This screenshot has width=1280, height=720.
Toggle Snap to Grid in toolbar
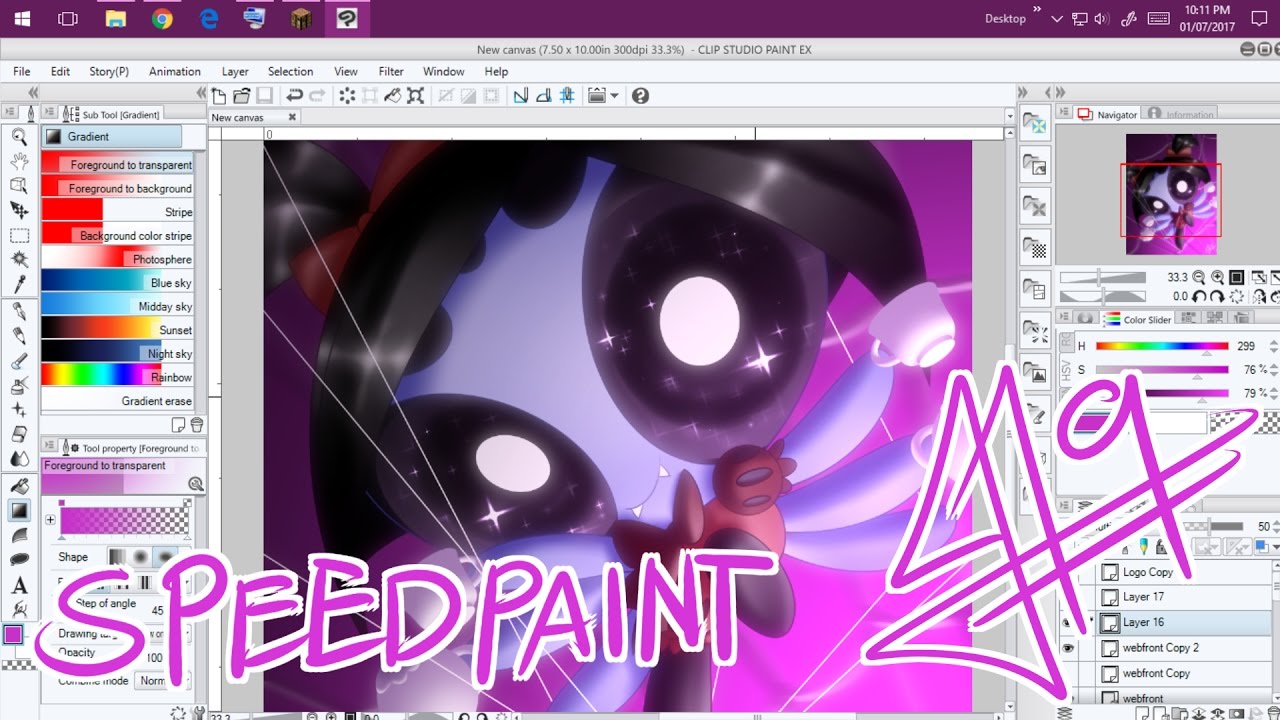click(x=567, y=96)
